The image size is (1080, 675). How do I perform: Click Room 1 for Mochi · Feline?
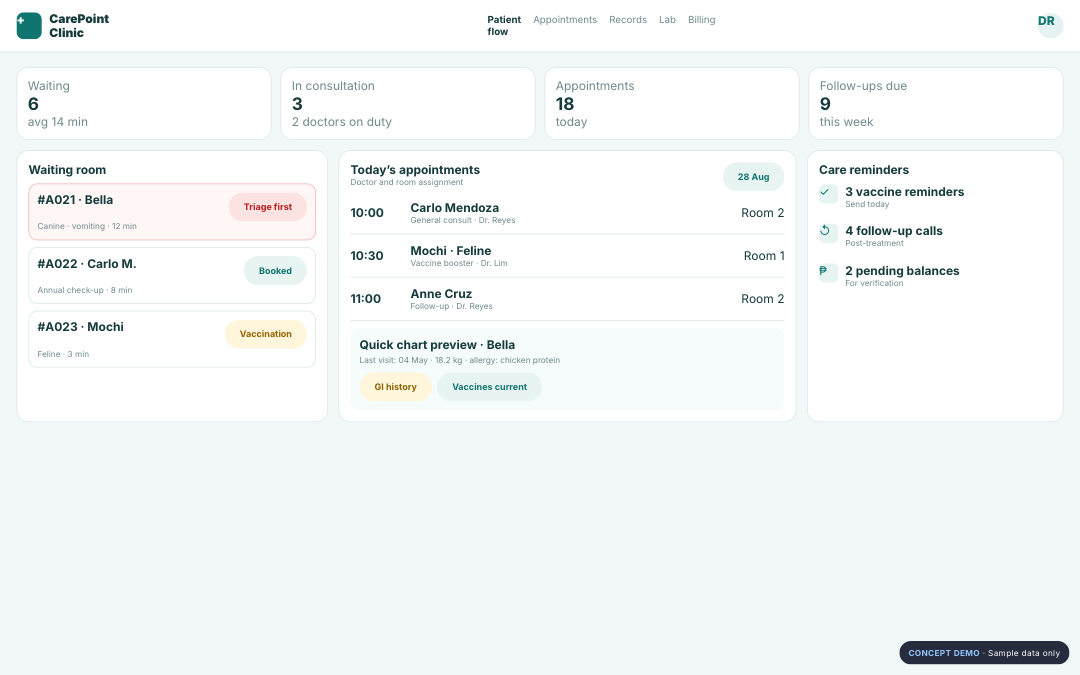[764, 256]
